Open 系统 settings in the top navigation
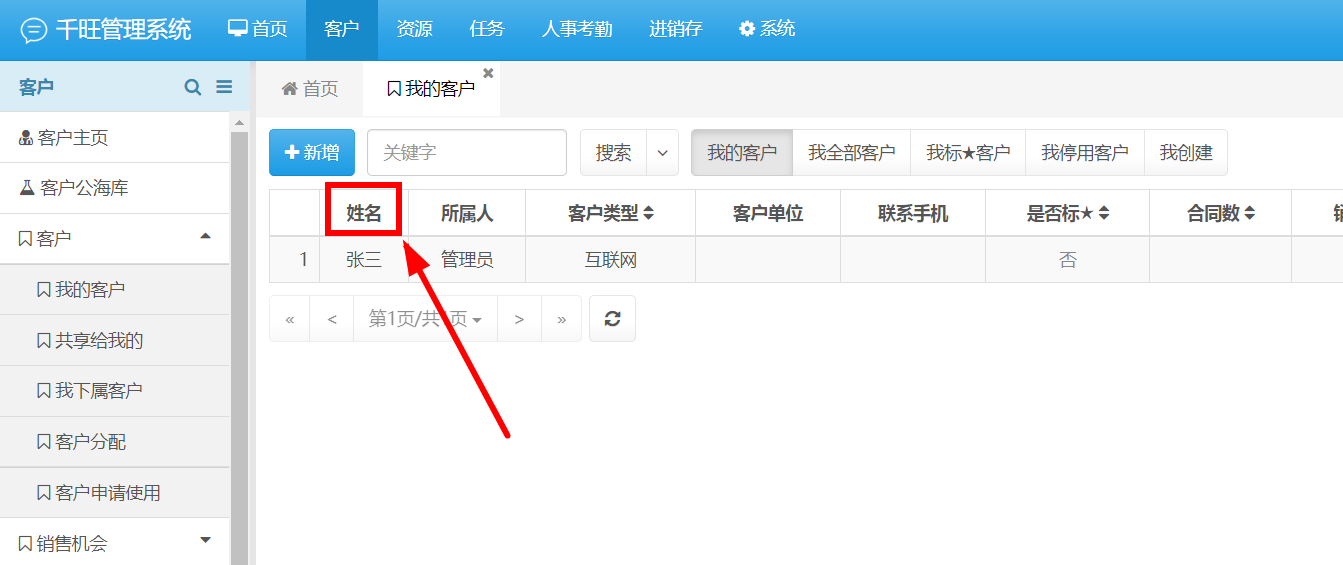The height and width of the screenshot is (565, 1343). tap(767, 29)
